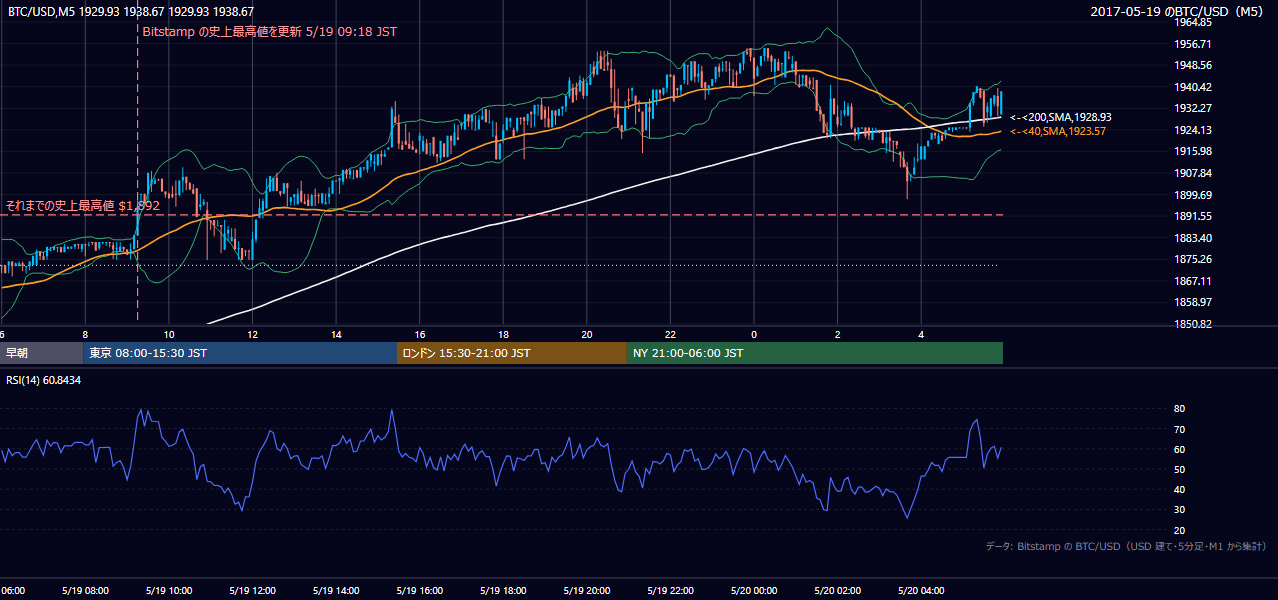Click the bottom time label 5/19 08:00
Image resolution: width=1278 pixels, height=600 pixels.
pyautogui.click(x=87, y=591)
